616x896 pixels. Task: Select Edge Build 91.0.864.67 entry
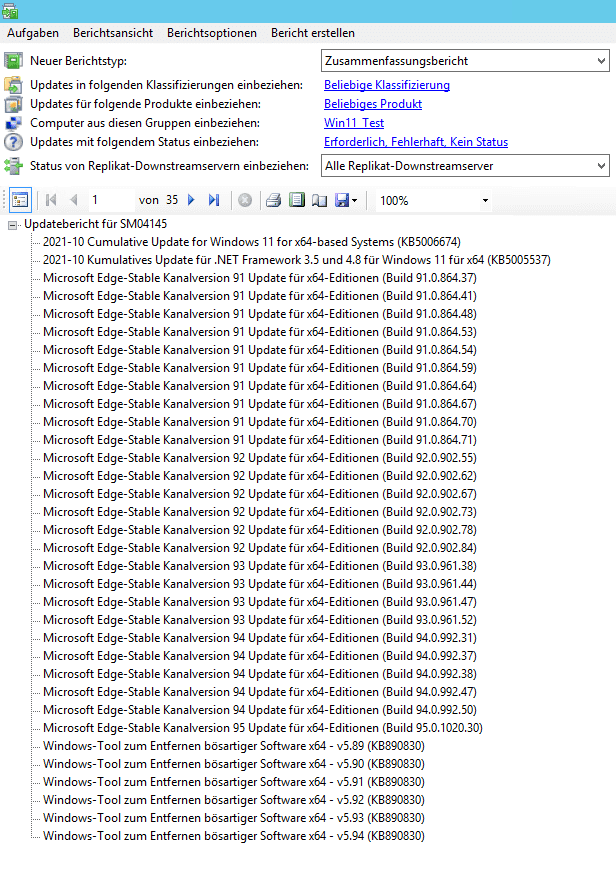pyautogui.click(x=259, y=404)
